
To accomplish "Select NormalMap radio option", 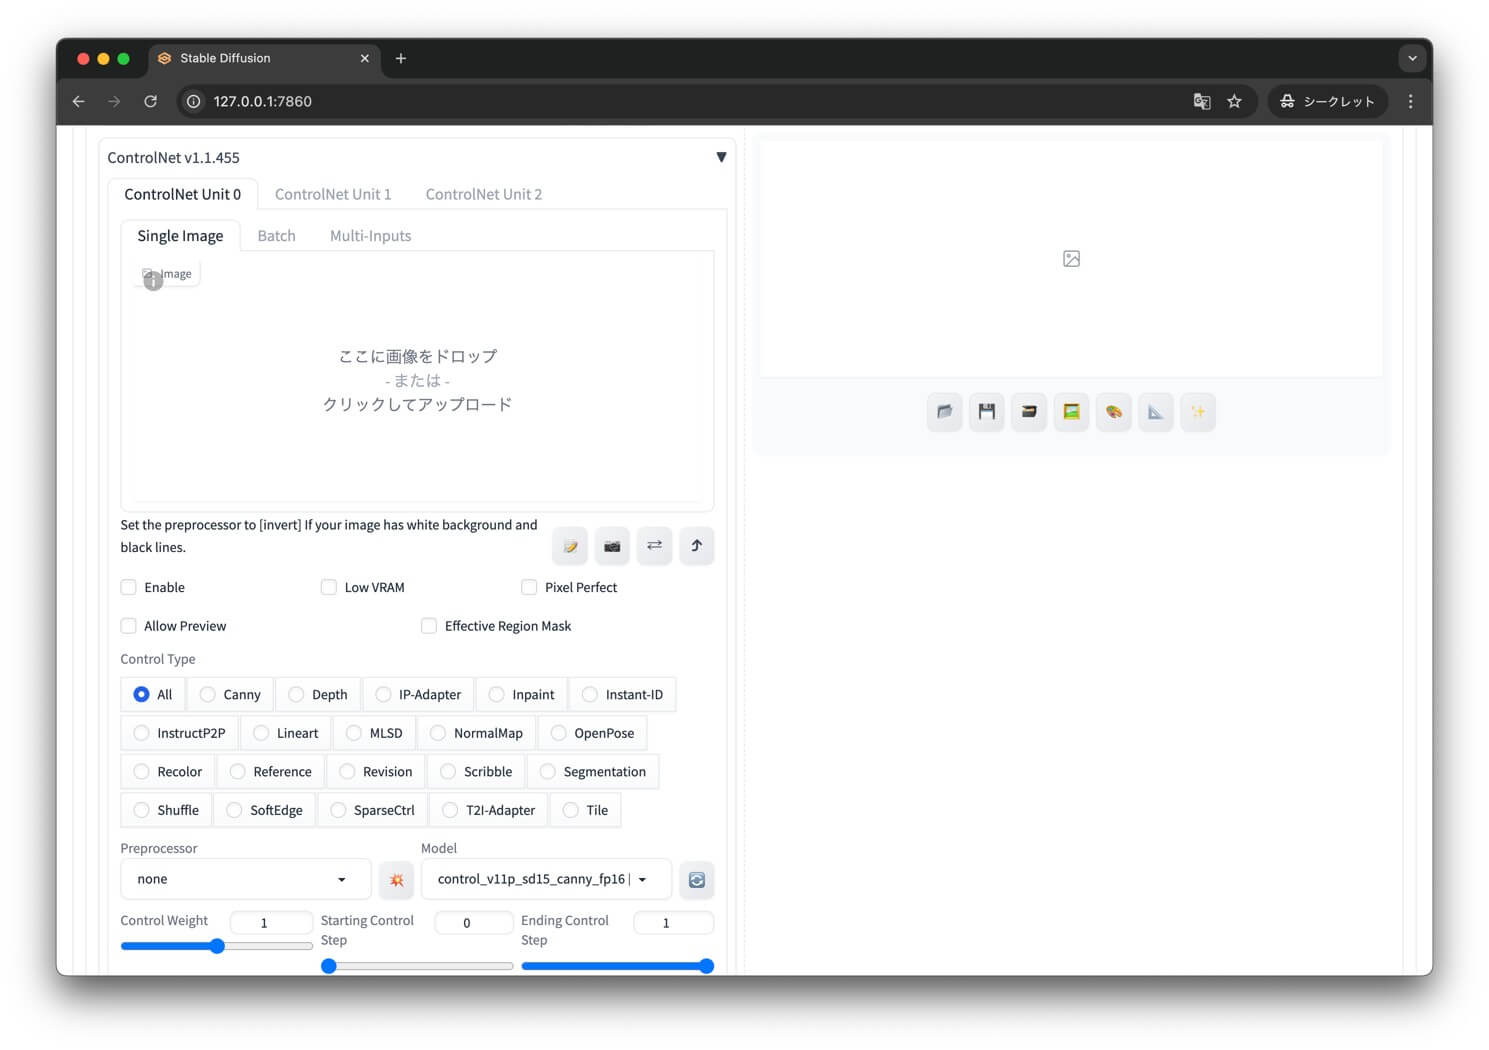I will pos(476,733).
